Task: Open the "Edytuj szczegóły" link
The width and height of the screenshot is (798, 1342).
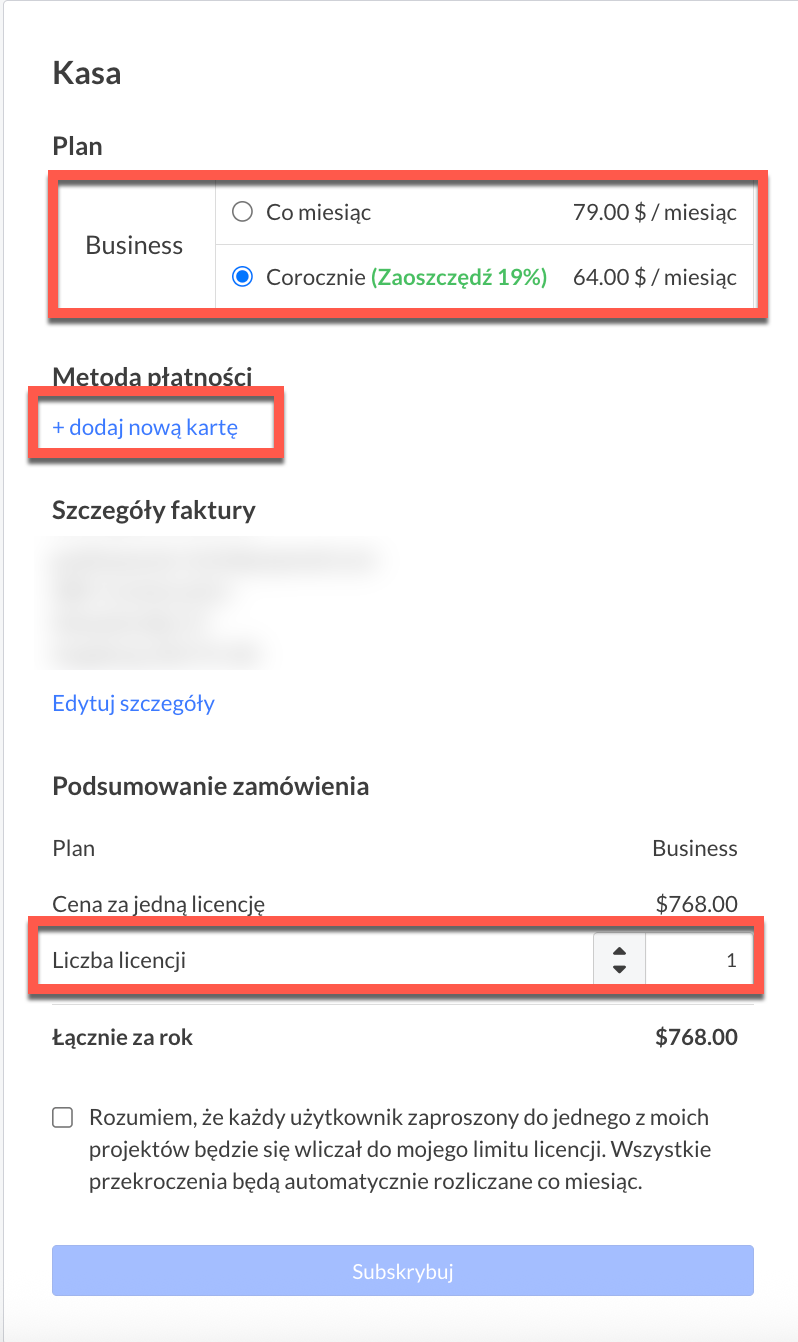Action: tap(133, 703)
